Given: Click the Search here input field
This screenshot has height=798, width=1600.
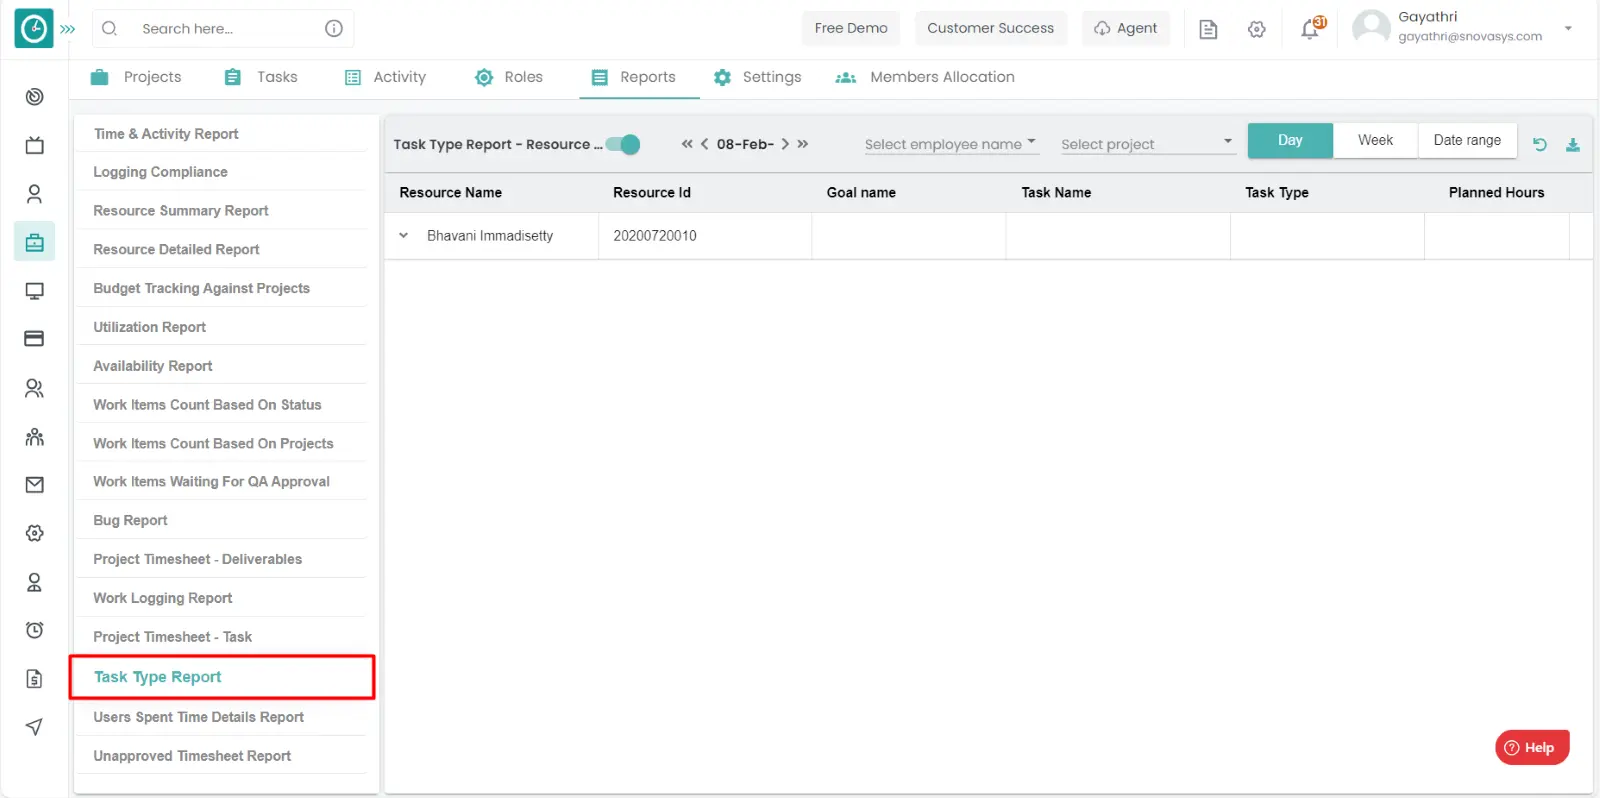Looking at the screenshot, I should pos(225,29).
